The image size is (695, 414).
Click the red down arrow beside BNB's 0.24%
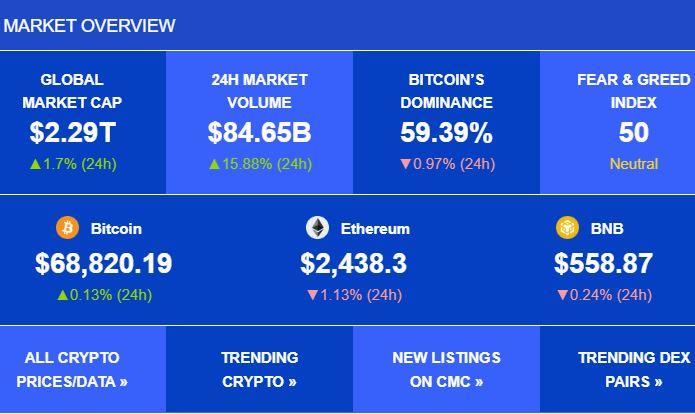(x=562, y=295)
